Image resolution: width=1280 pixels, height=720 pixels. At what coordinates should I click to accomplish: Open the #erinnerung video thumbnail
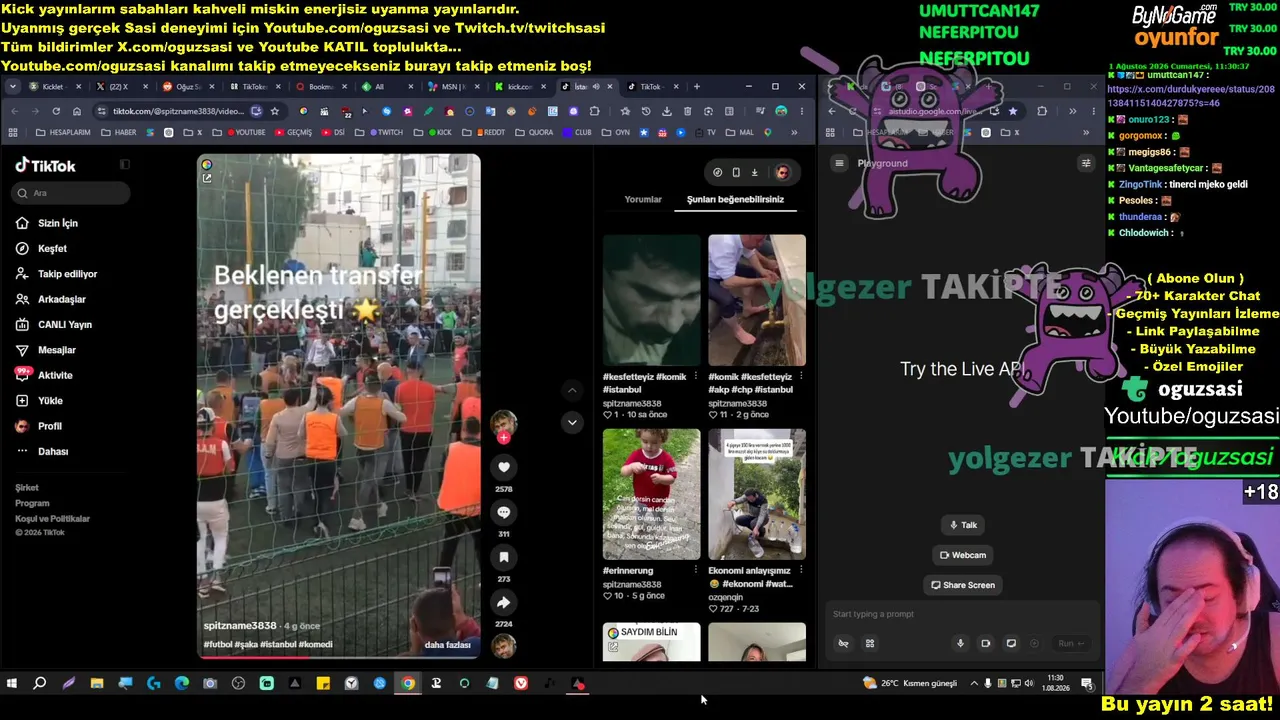pyautogui.click(x=652, y=494)
